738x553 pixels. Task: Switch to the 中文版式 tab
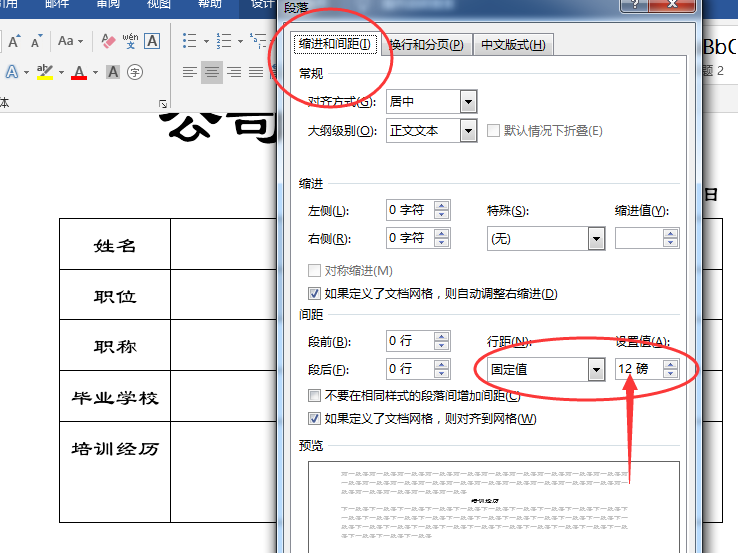(513, 45)
